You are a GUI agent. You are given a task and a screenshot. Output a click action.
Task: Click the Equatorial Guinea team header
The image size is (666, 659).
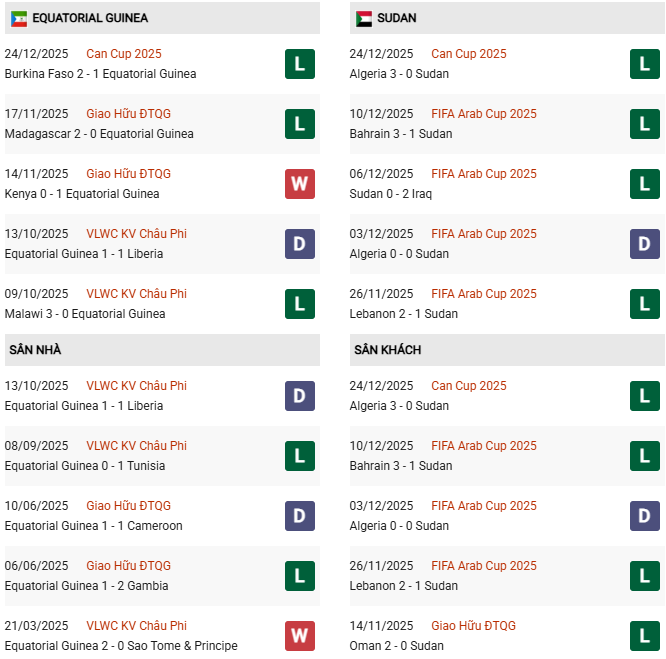click(x=90, y=18)
